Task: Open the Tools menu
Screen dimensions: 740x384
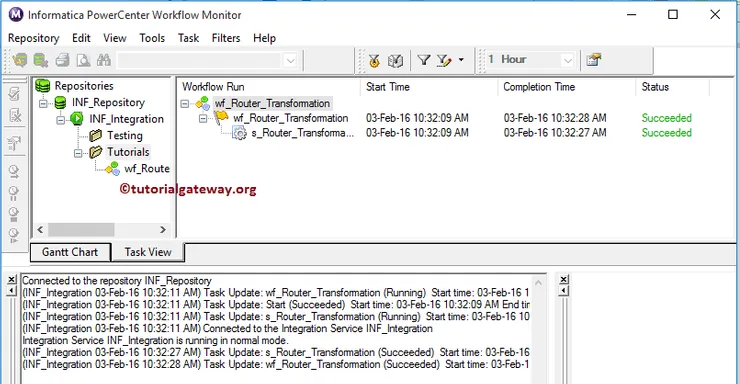Action: coord(152,38)
